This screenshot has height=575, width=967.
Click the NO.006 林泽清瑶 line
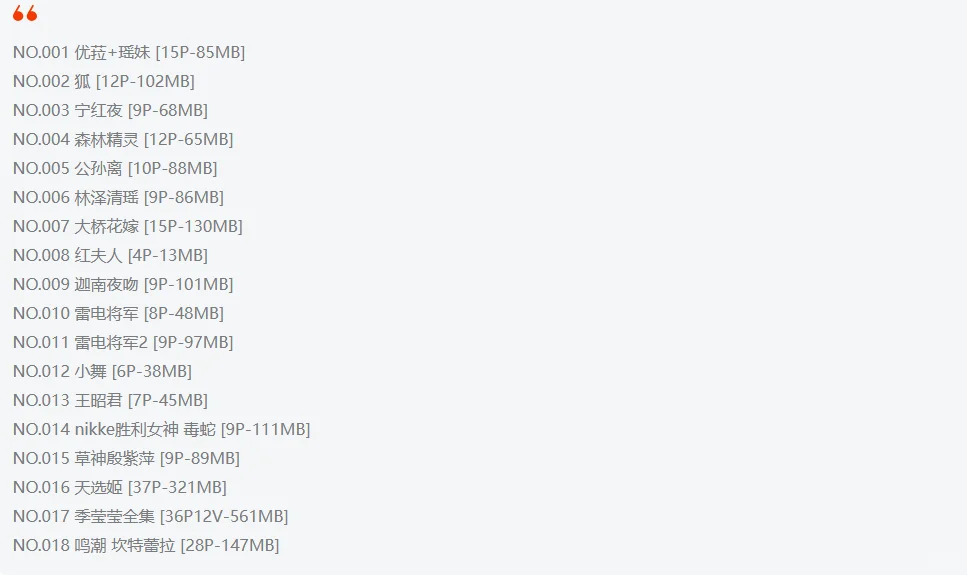[118, 197]
